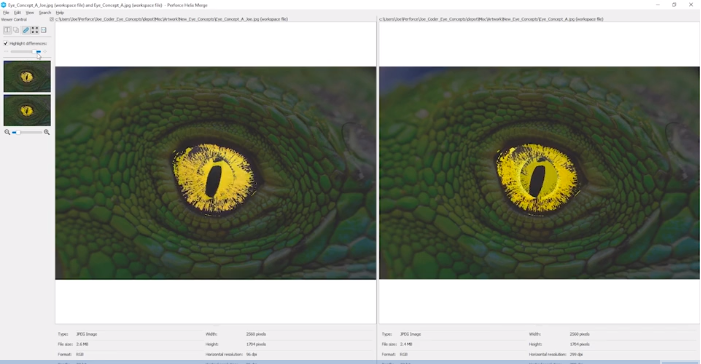Open the Search menu
The image size is (701, 364).
tap(45, 13)
